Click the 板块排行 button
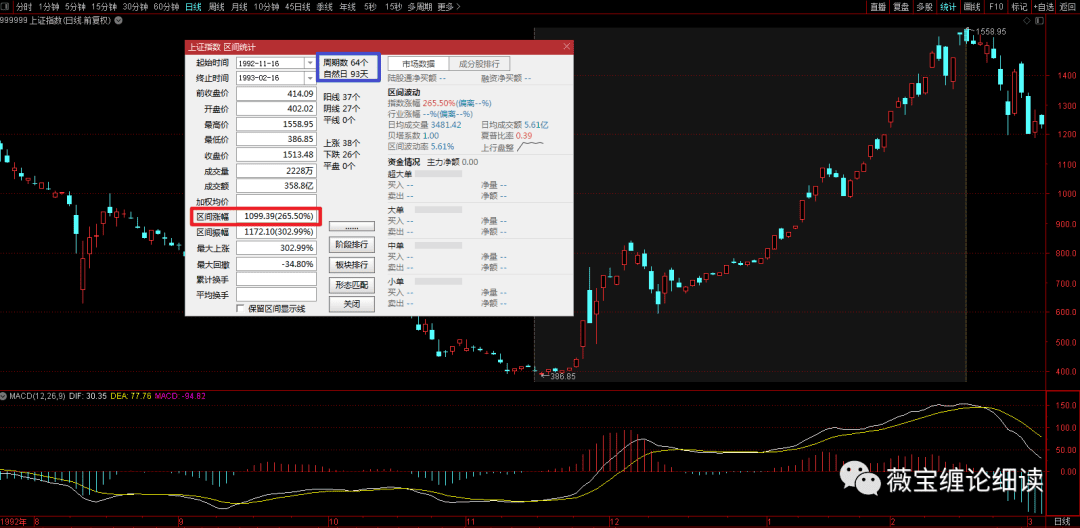 point(352,264)
